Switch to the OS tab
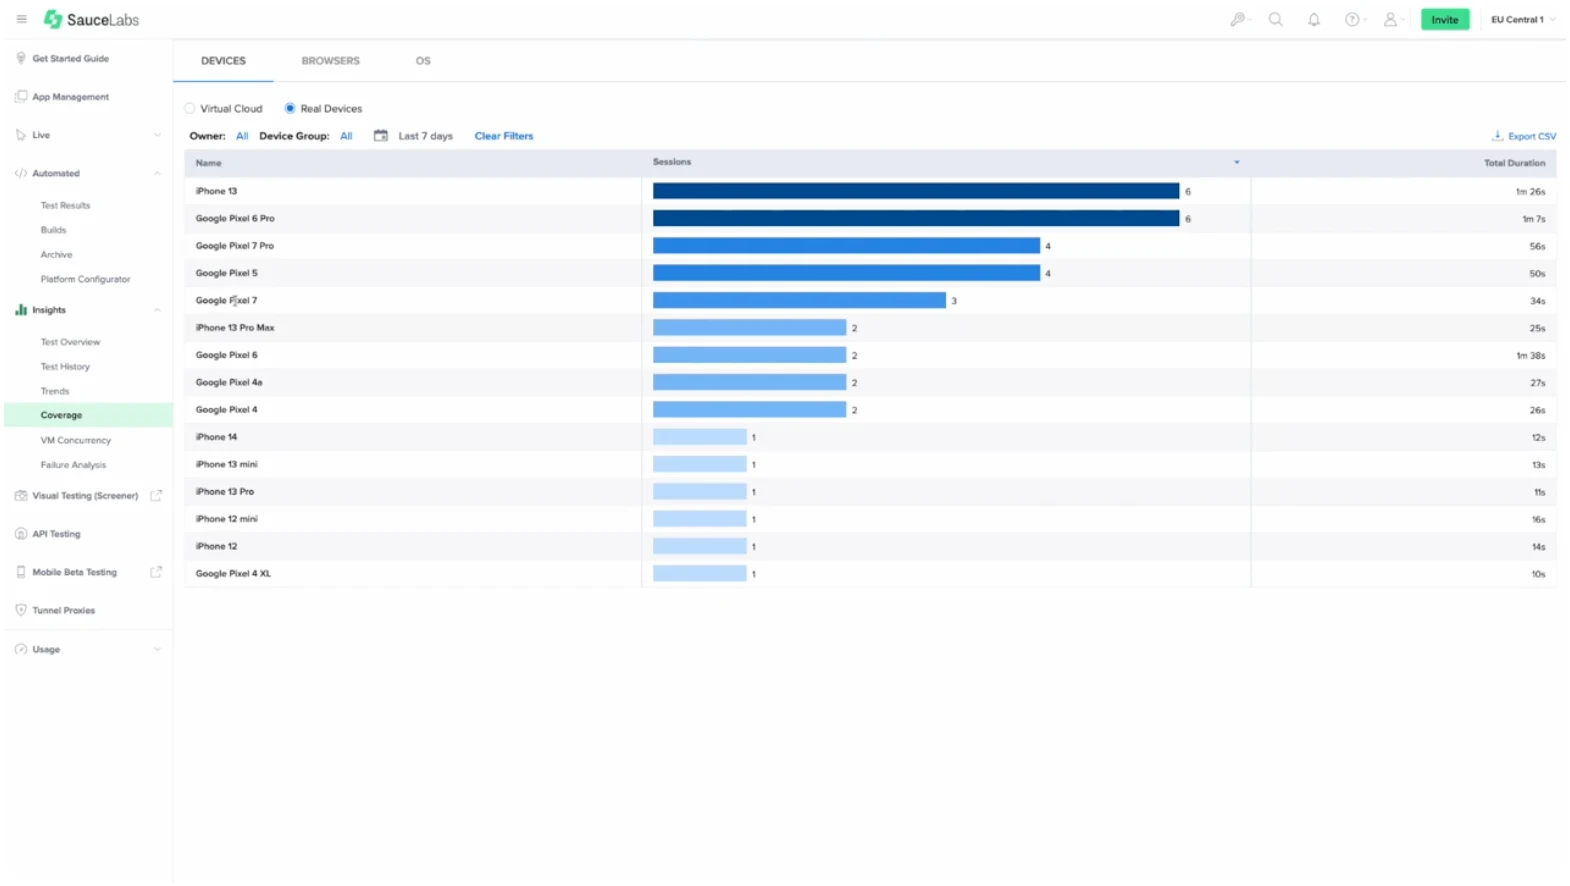Image resolution: width=1570 pixels, height=886 pixels. 423,60
